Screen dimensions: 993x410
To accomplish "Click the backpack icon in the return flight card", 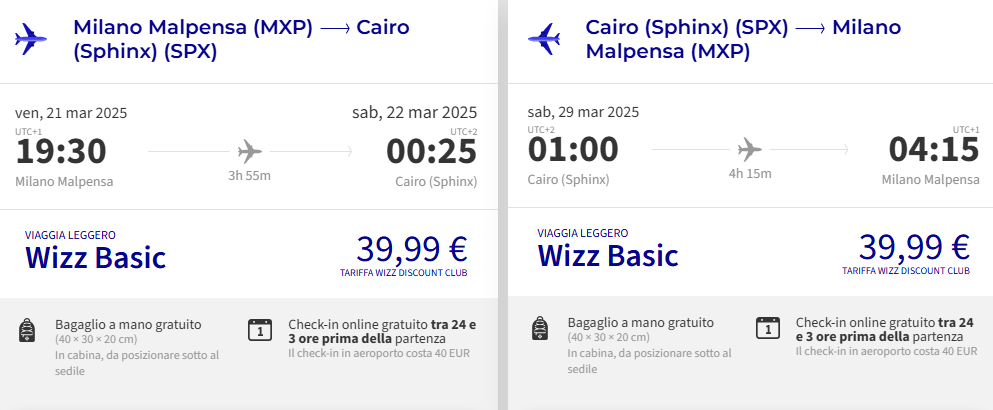I will 540,328.
